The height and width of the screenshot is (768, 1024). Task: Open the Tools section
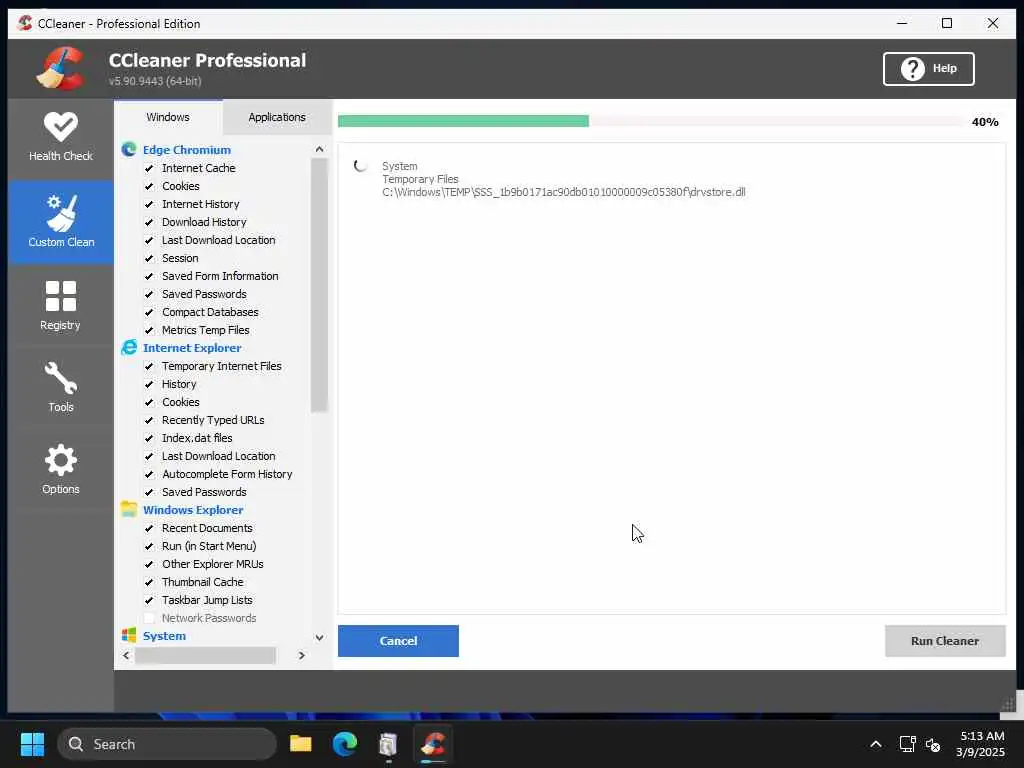61,387
